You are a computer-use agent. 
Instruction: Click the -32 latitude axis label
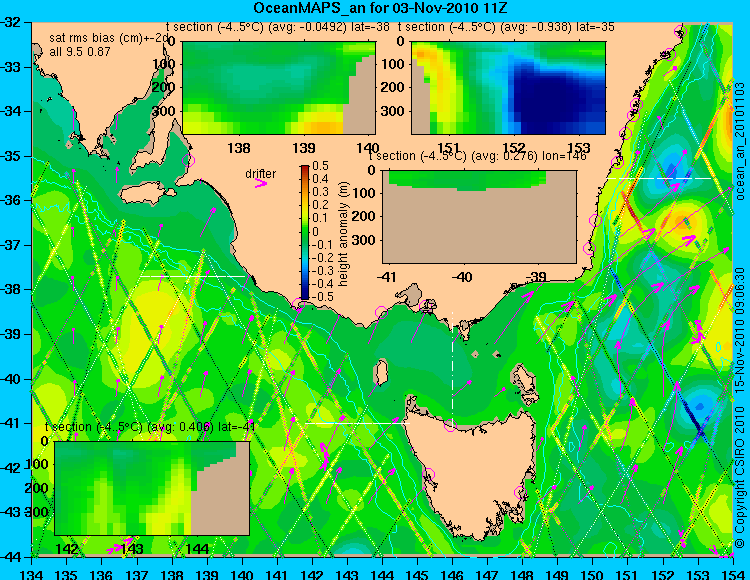click(12, 22)
